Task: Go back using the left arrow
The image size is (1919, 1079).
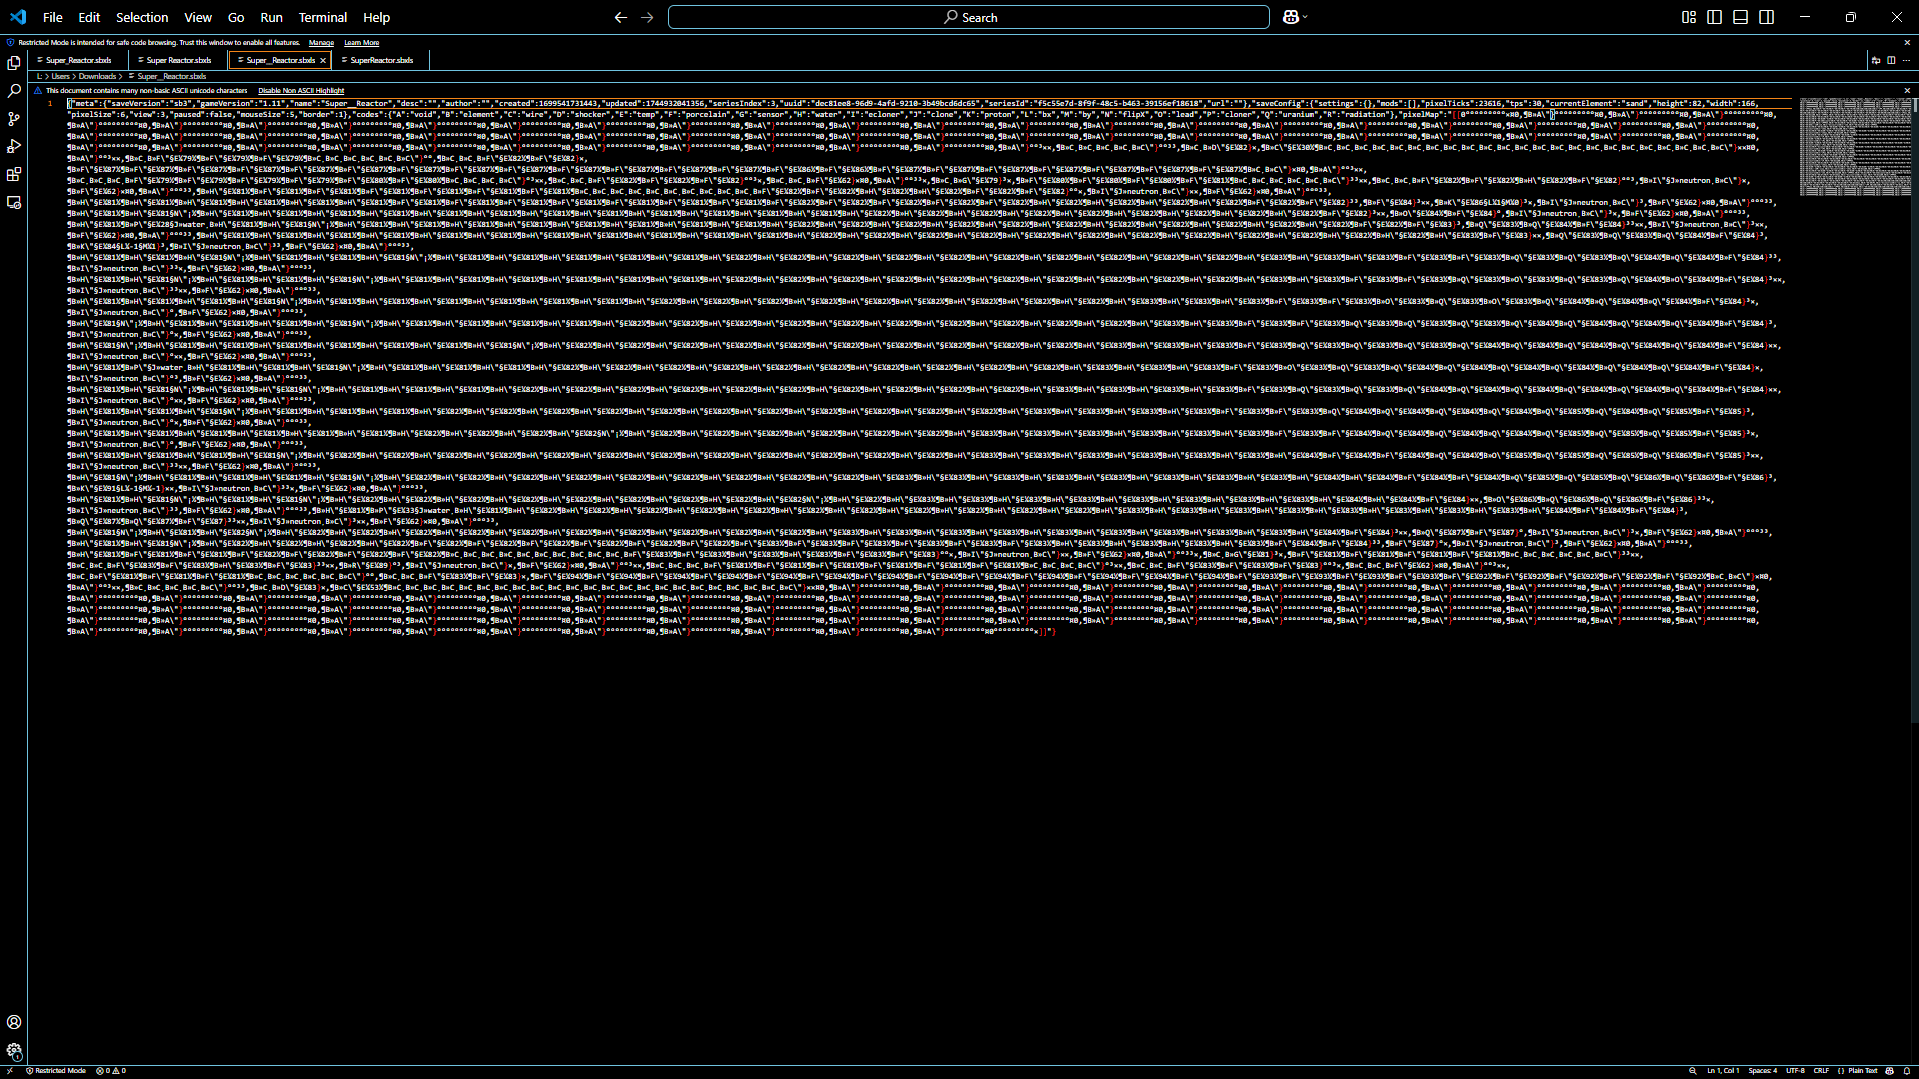Action: [621, 17]
